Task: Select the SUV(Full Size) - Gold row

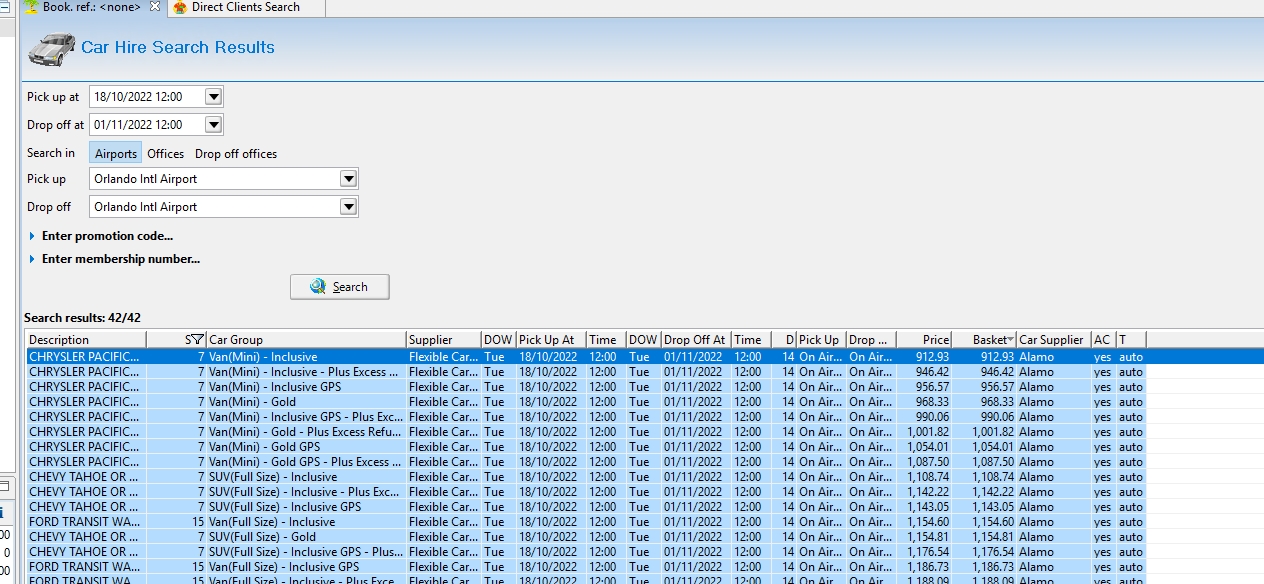Action: pyautogui.click(x=645, y=537)
